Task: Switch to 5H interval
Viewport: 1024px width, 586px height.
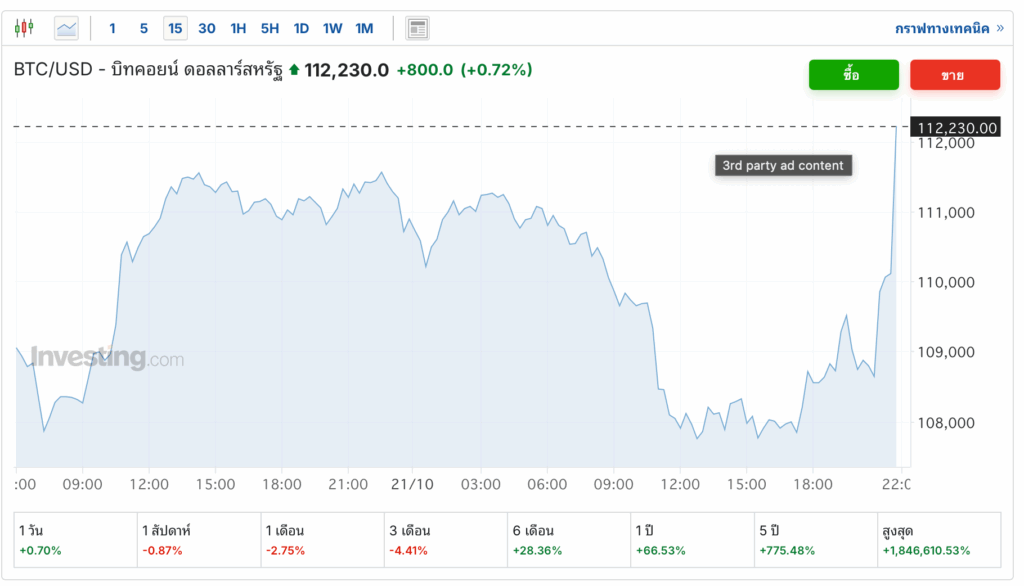Action: point(270,28)
